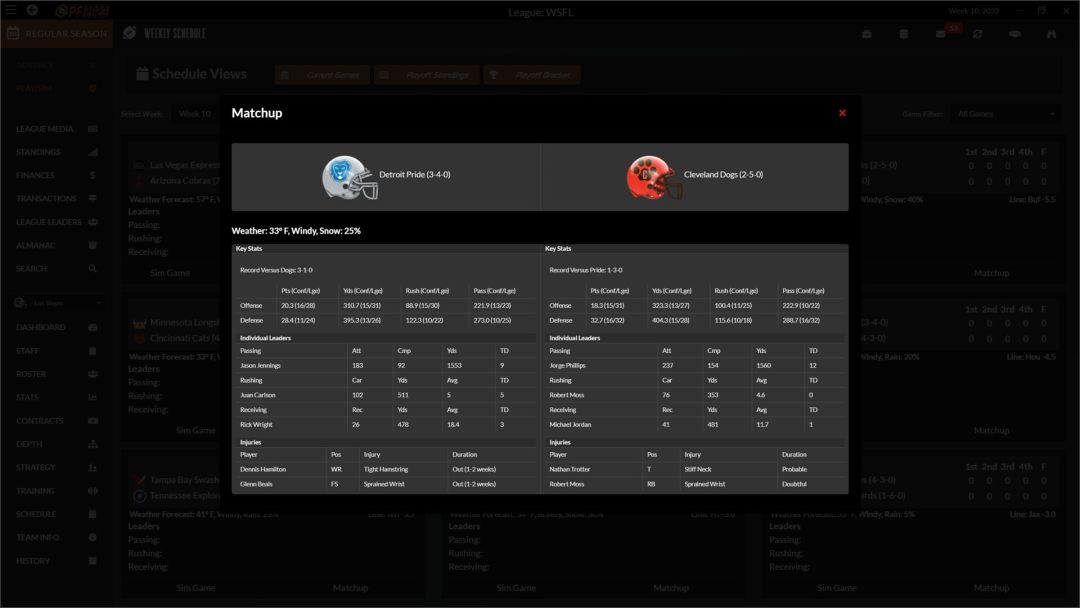
Task: Click the Contracts icon in the sidebar
Action: (93, 421)
